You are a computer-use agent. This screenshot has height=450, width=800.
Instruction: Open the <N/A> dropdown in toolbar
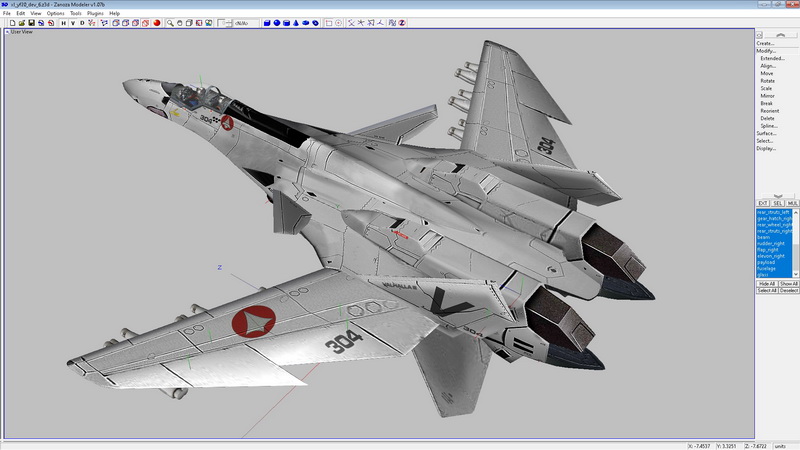pyautogui.click(x=246, y=23)
